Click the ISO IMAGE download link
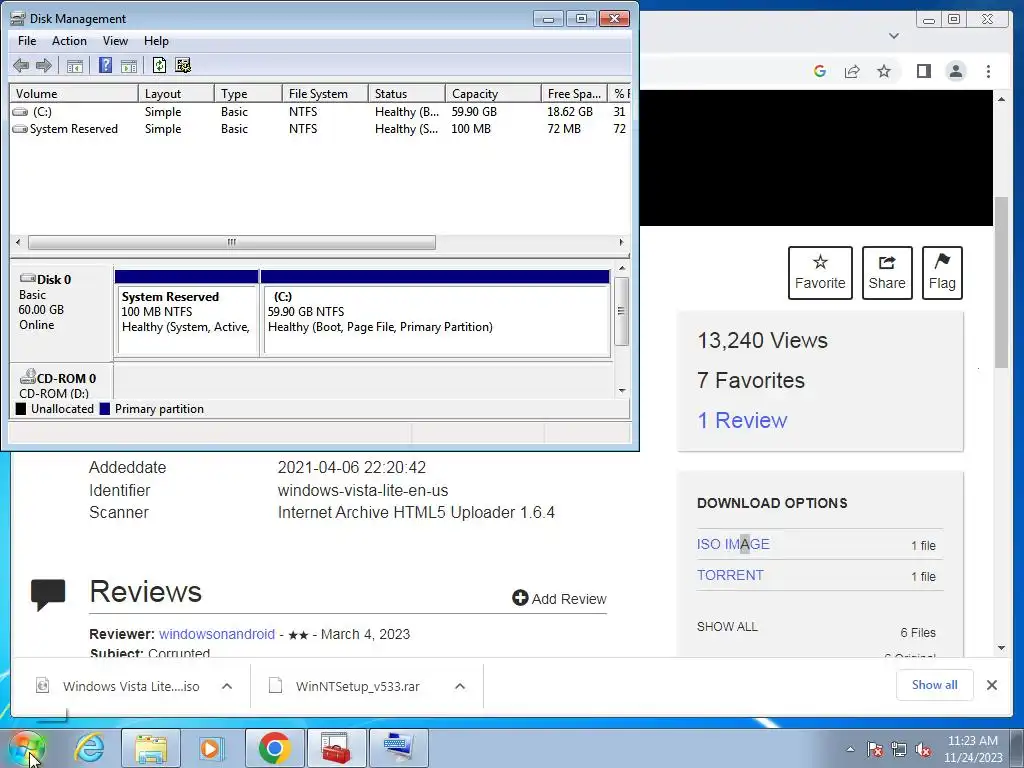This screenshot has width=1024, height=768. [733, 544]
